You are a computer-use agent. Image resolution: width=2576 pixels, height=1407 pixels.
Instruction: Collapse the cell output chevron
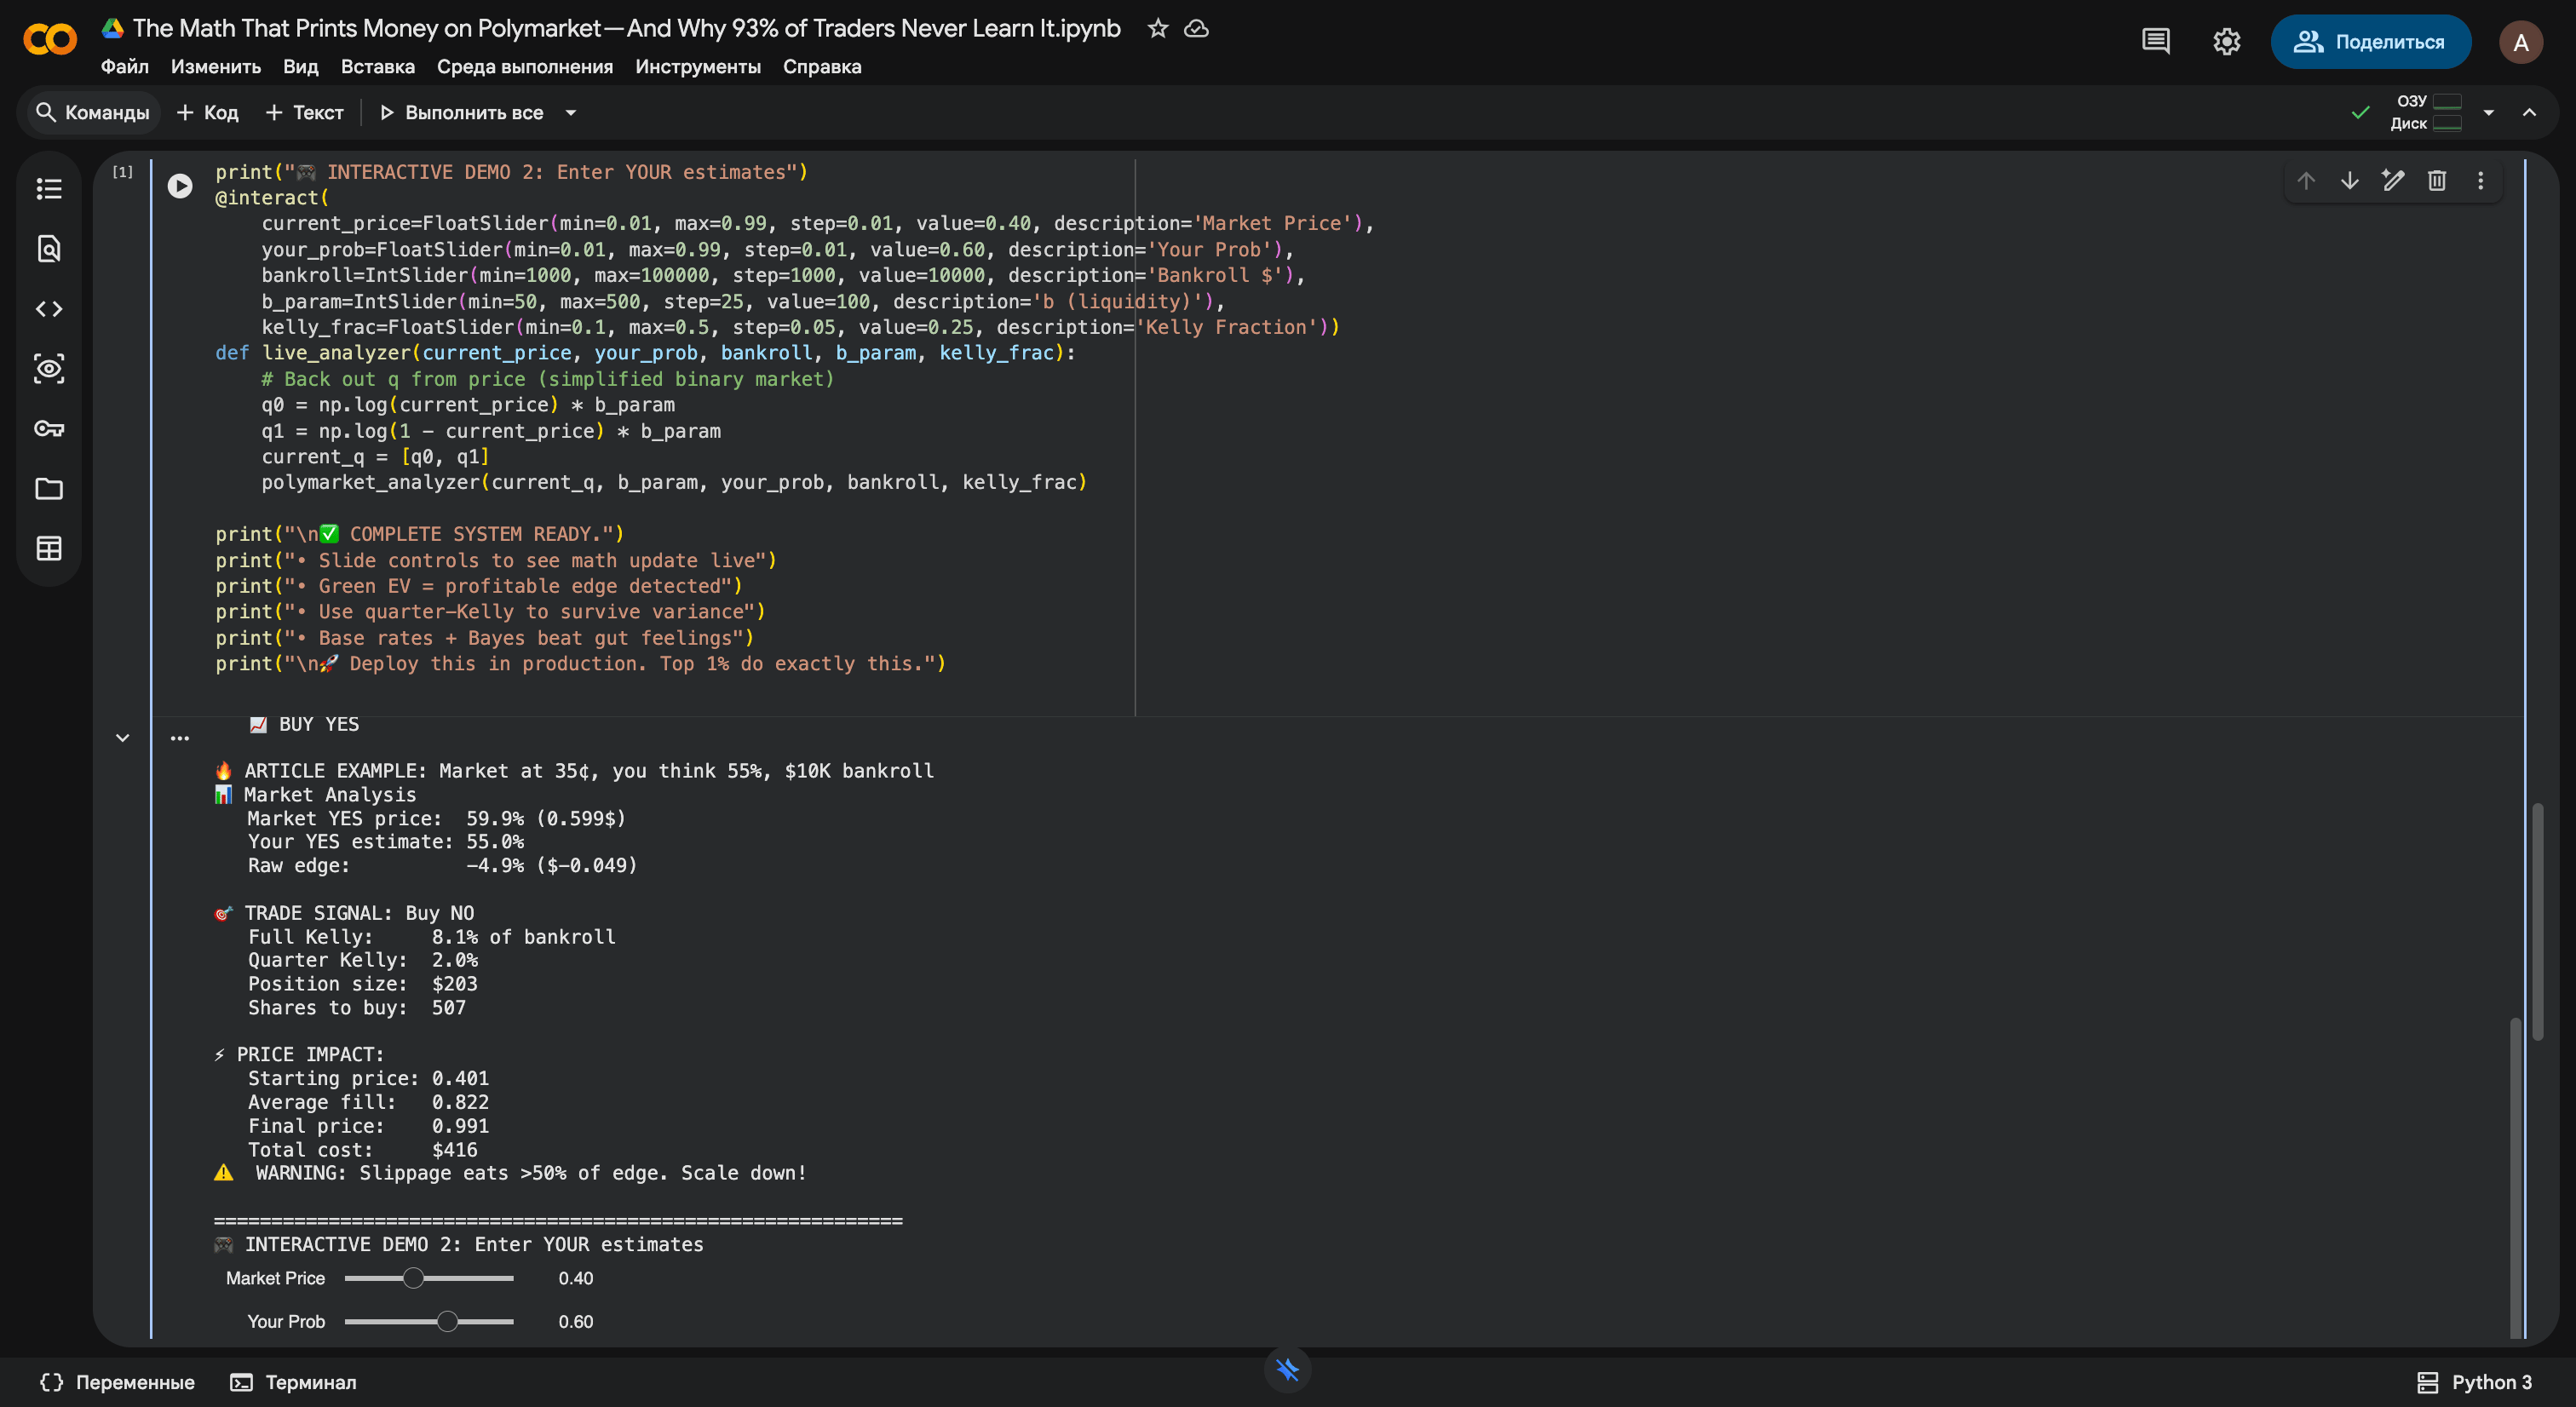click(122, 738)
